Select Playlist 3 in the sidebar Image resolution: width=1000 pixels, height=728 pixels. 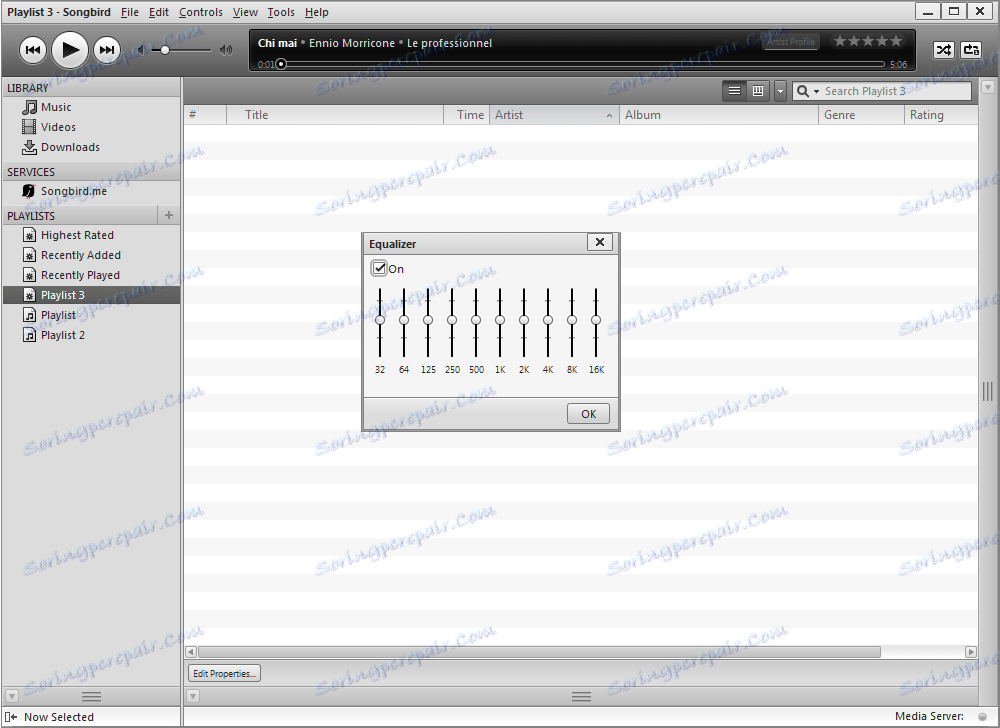(91, 295)
